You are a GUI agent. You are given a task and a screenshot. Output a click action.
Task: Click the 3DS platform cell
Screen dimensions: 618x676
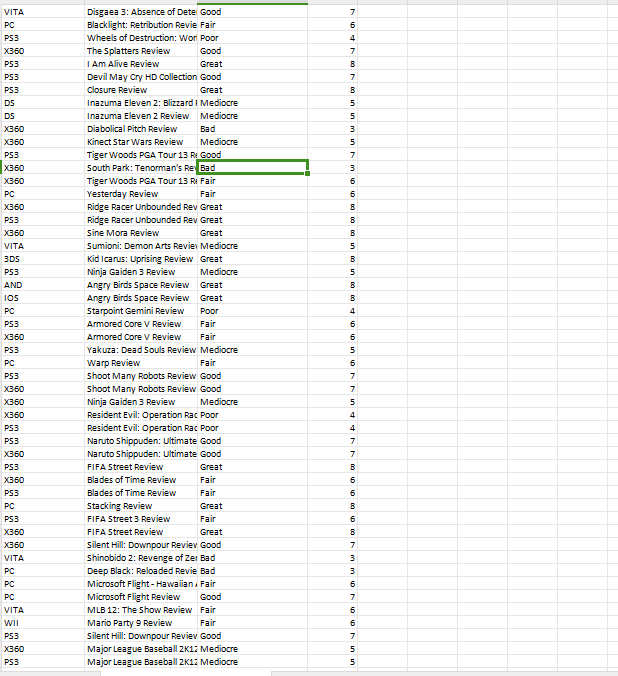[42, 259]
